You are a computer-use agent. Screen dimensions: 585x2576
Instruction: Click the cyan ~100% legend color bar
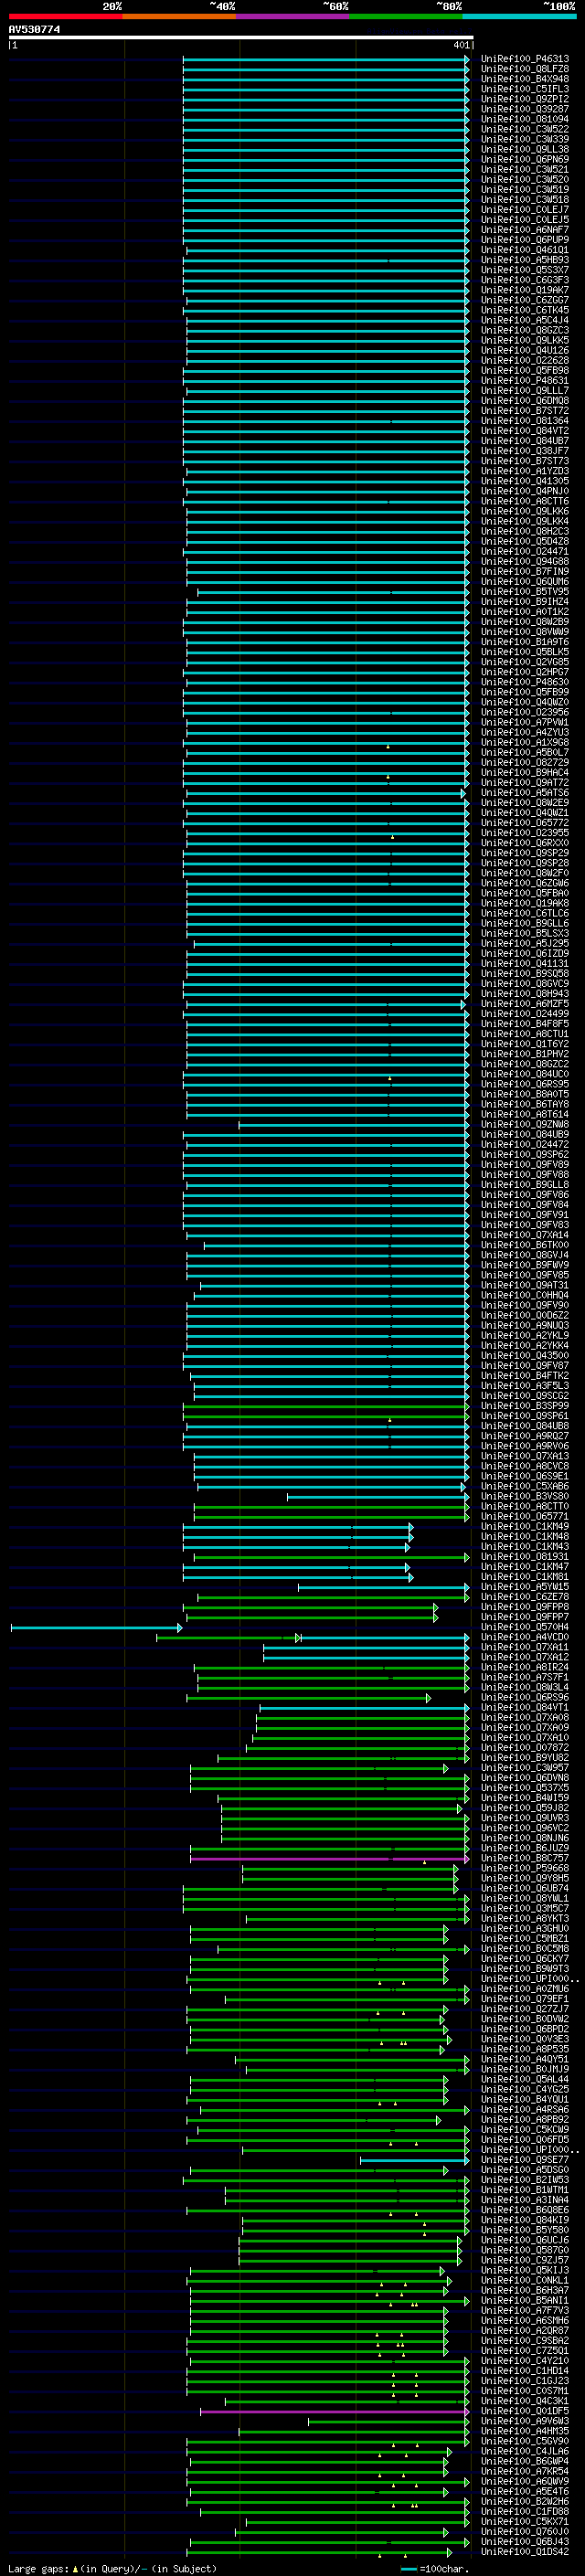[x=520, y=16]
